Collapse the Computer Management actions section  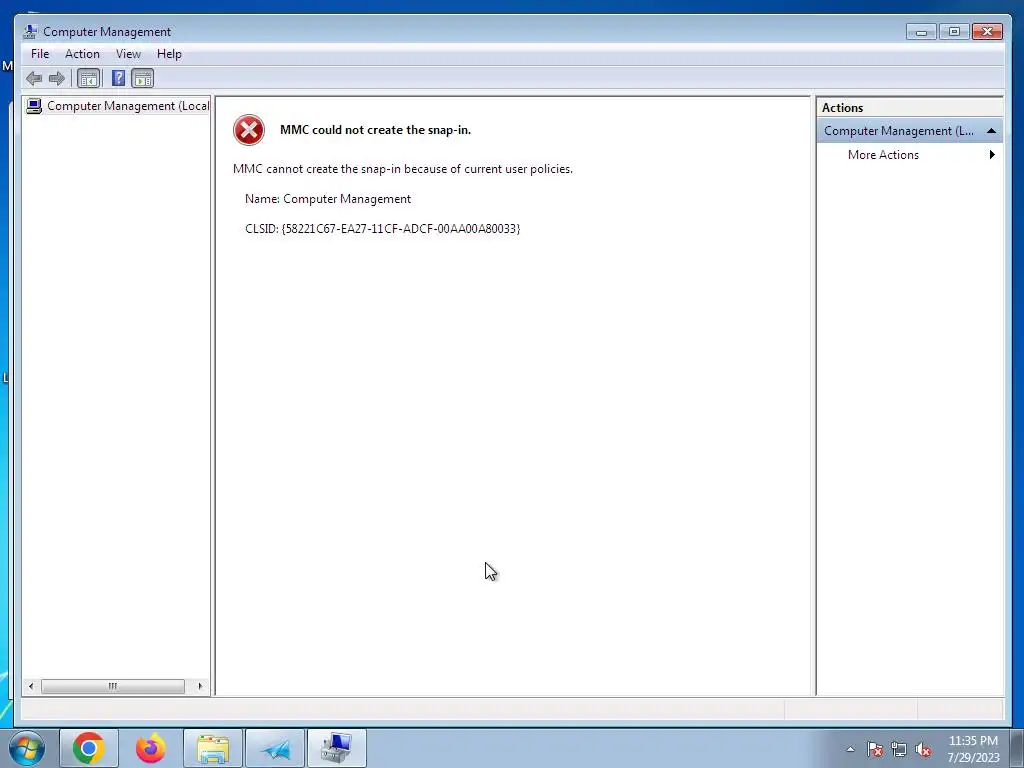tap(991, 131)
